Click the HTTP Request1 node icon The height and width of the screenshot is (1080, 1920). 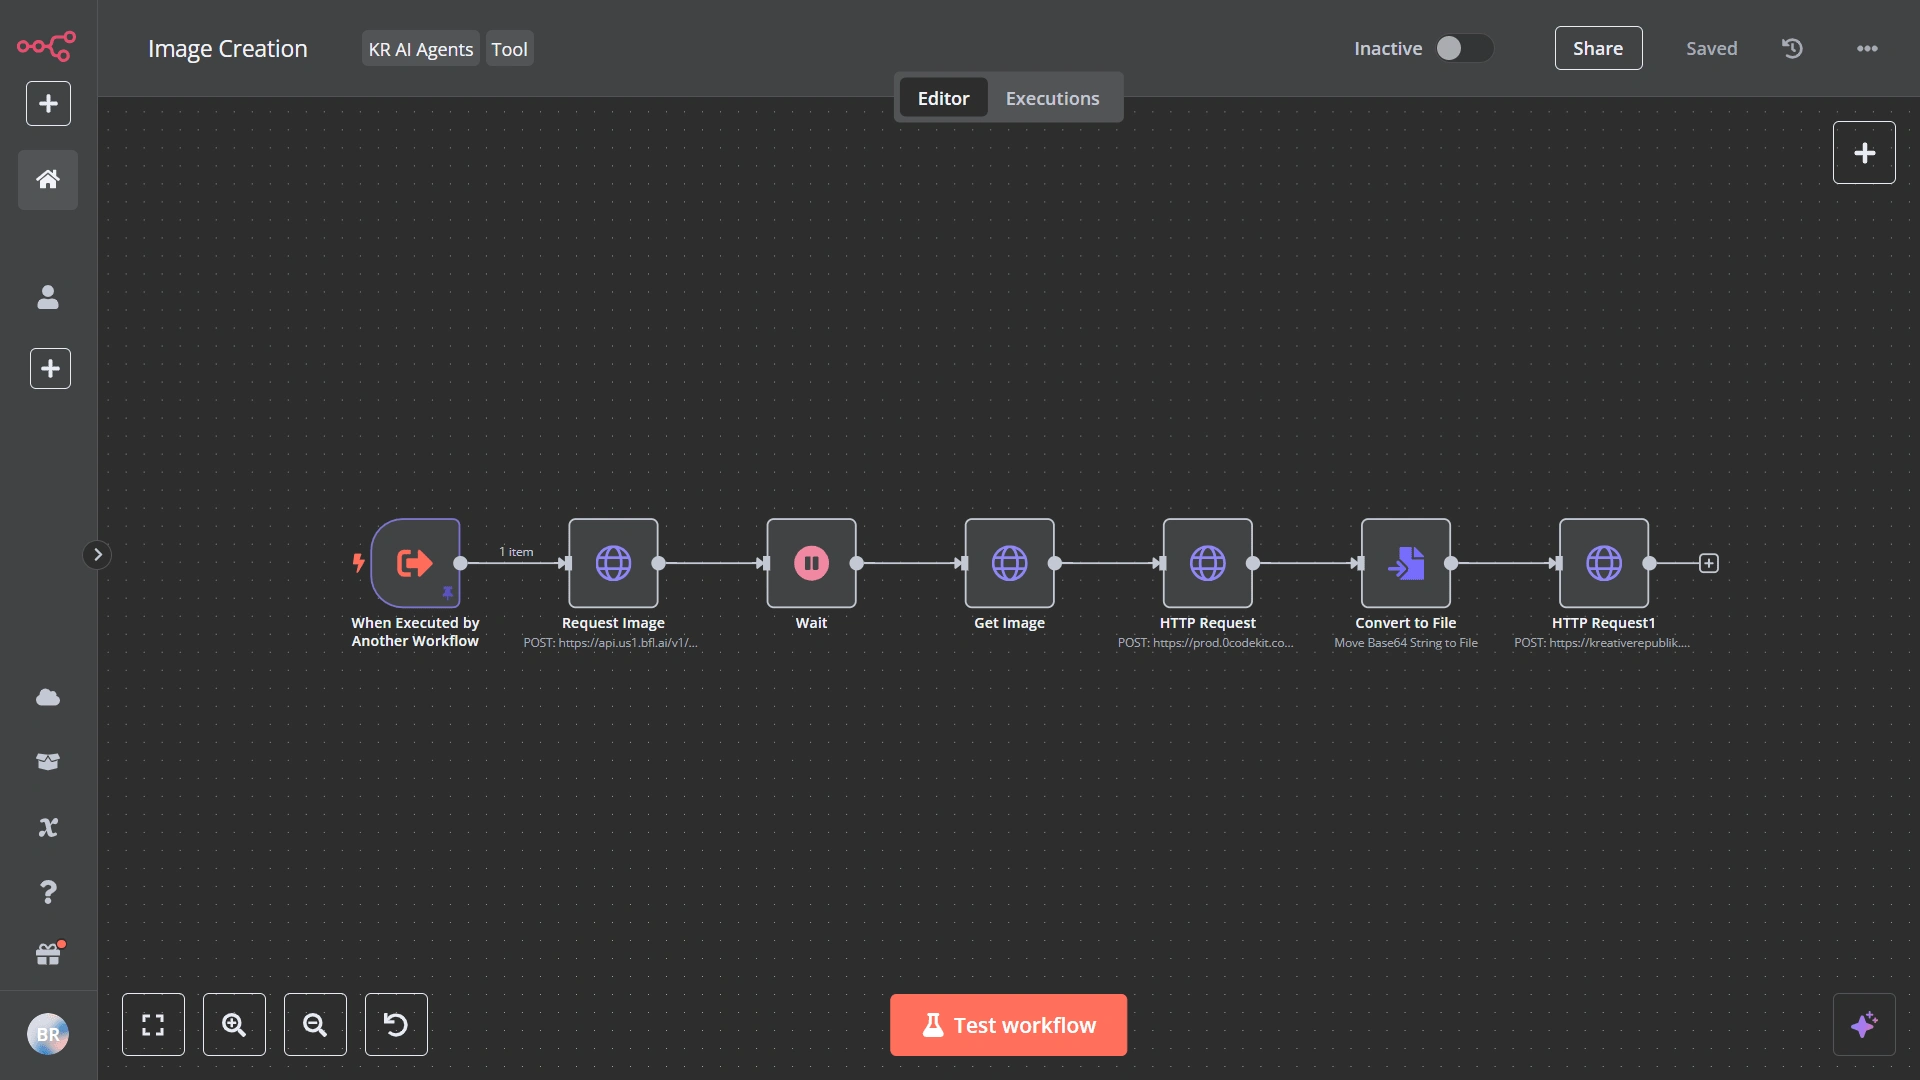click(1604, 563)
